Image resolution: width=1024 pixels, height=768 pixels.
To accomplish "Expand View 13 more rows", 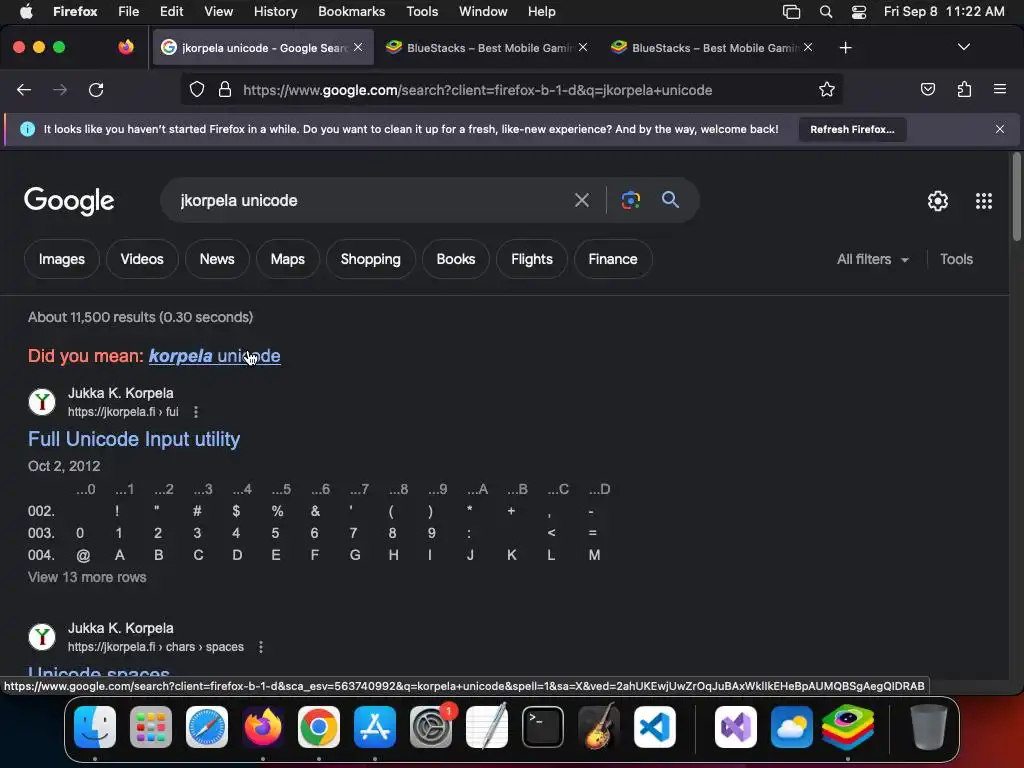I will click(87, 577).
